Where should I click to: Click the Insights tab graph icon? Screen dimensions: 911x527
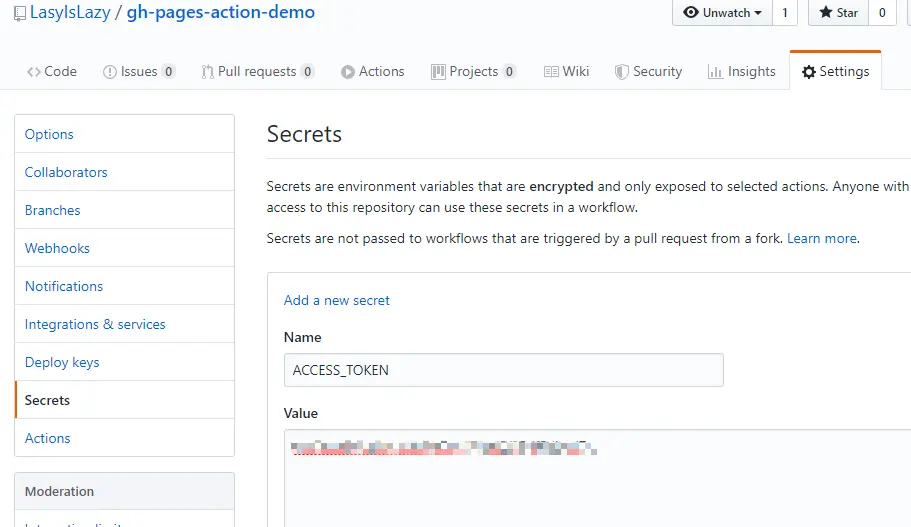point(715,72)
